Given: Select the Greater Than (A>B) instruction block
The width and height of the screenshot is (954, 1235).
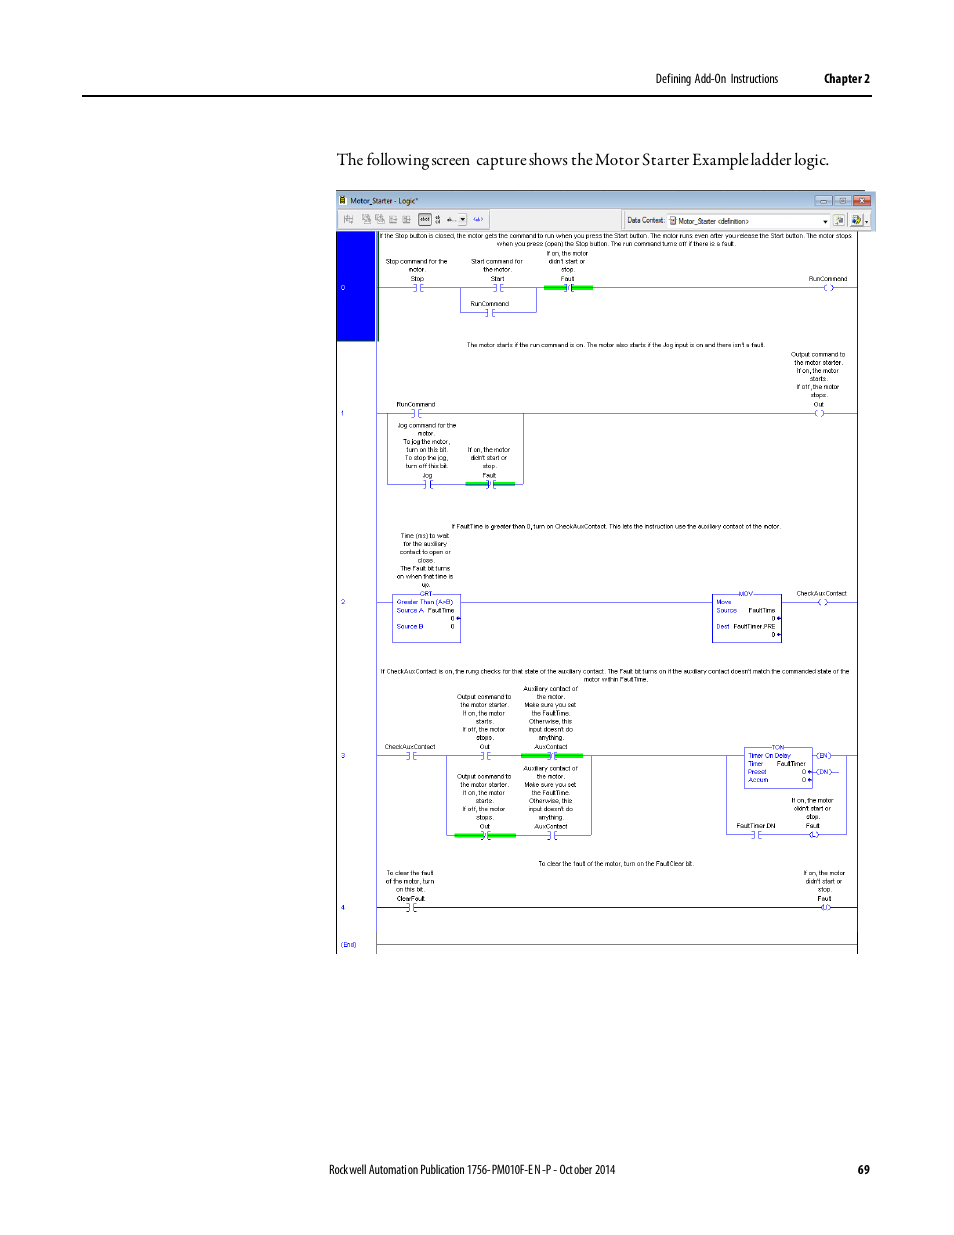Looking at the screenshot, I should [x=427, y=617].
